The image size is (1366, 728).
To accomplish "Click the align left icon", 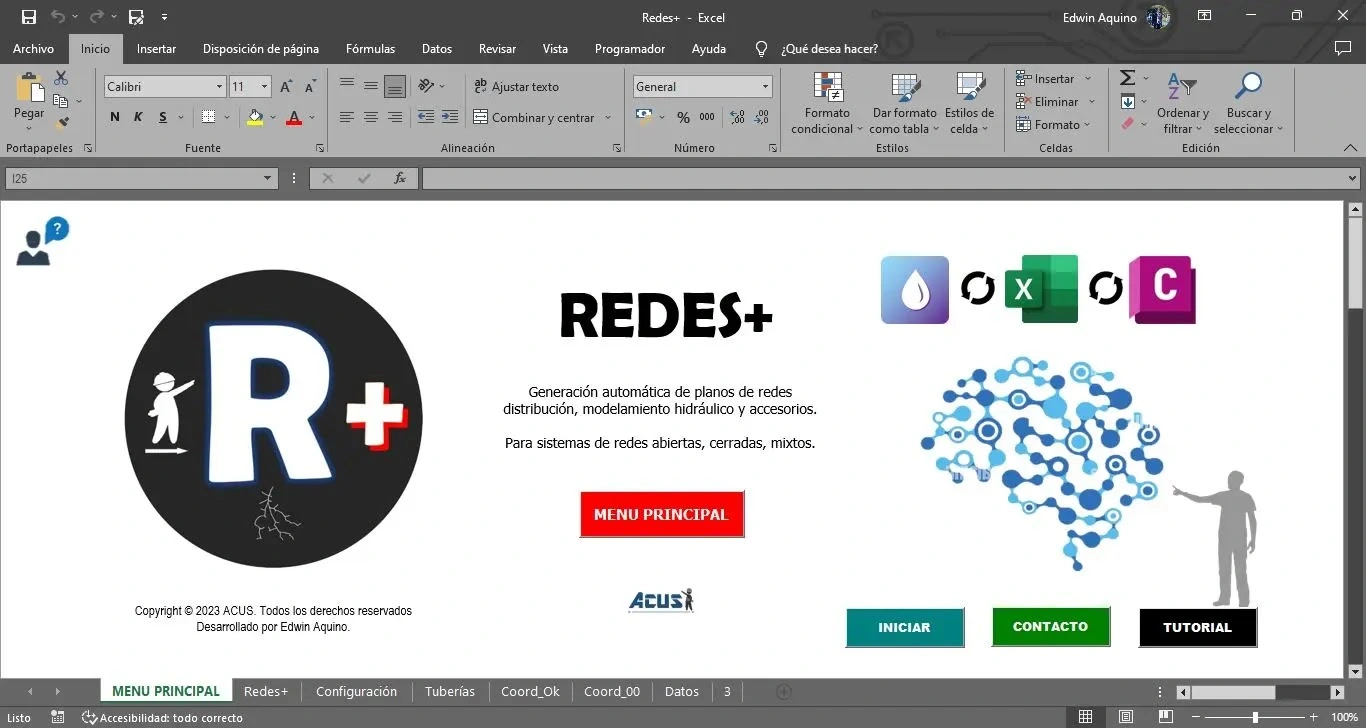I will pyautogui.click(x=347, y=117).
